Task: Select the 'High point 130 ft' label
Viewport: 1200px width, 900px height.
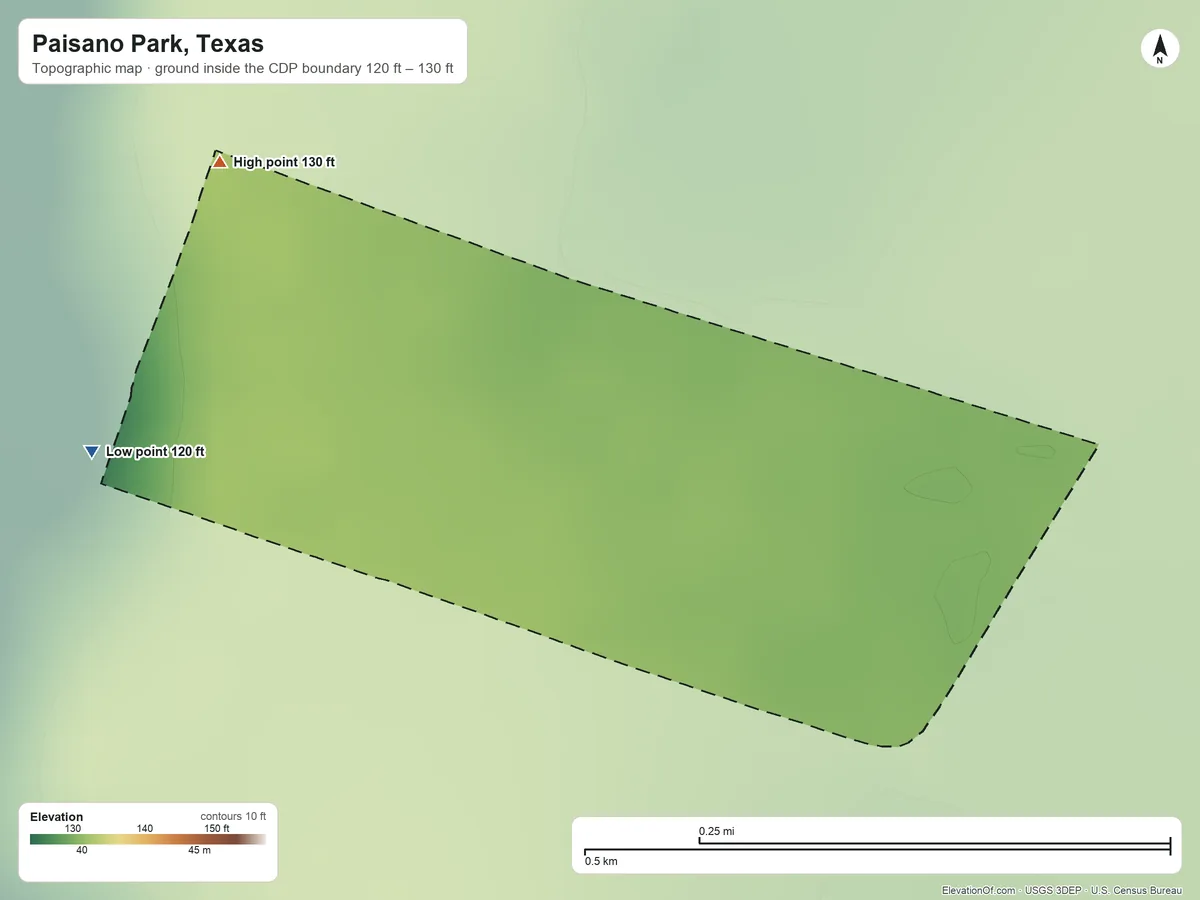Action: tap(284, 162)
